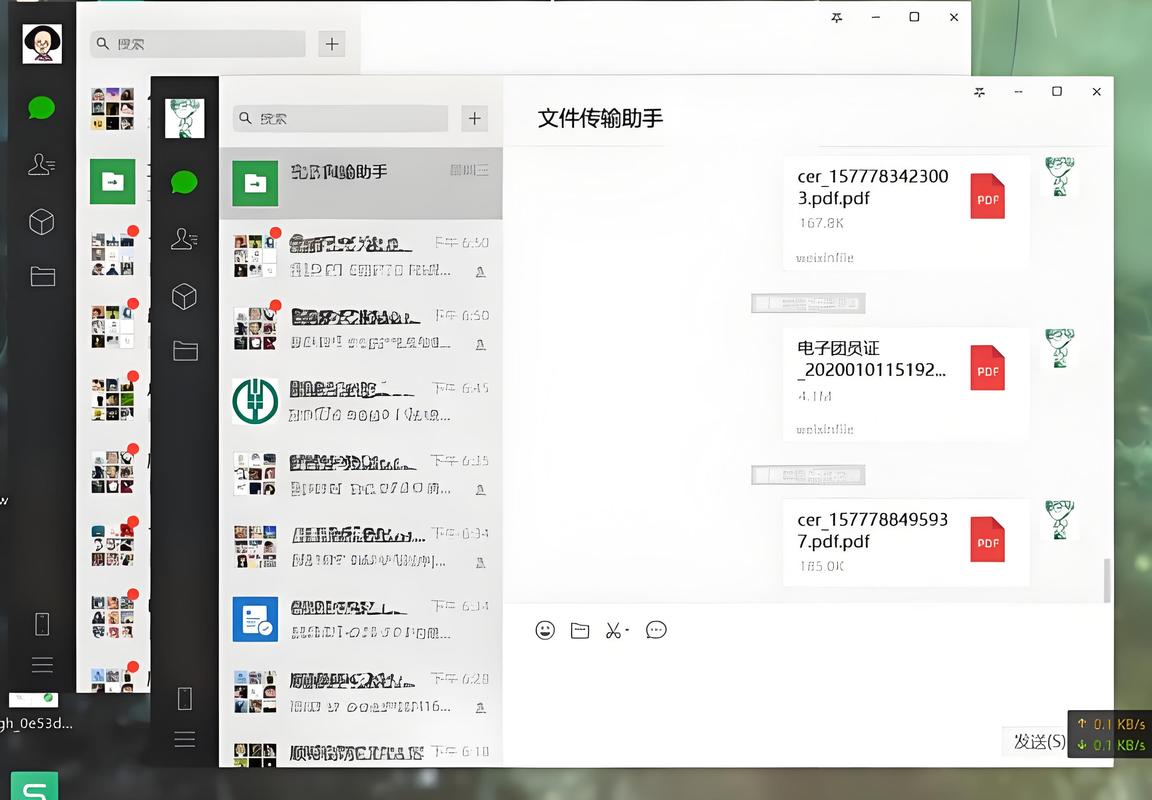Screen dimensions: 1152x800
Task: Click profile avatar in front window sidebar
Action: point(184,118)
